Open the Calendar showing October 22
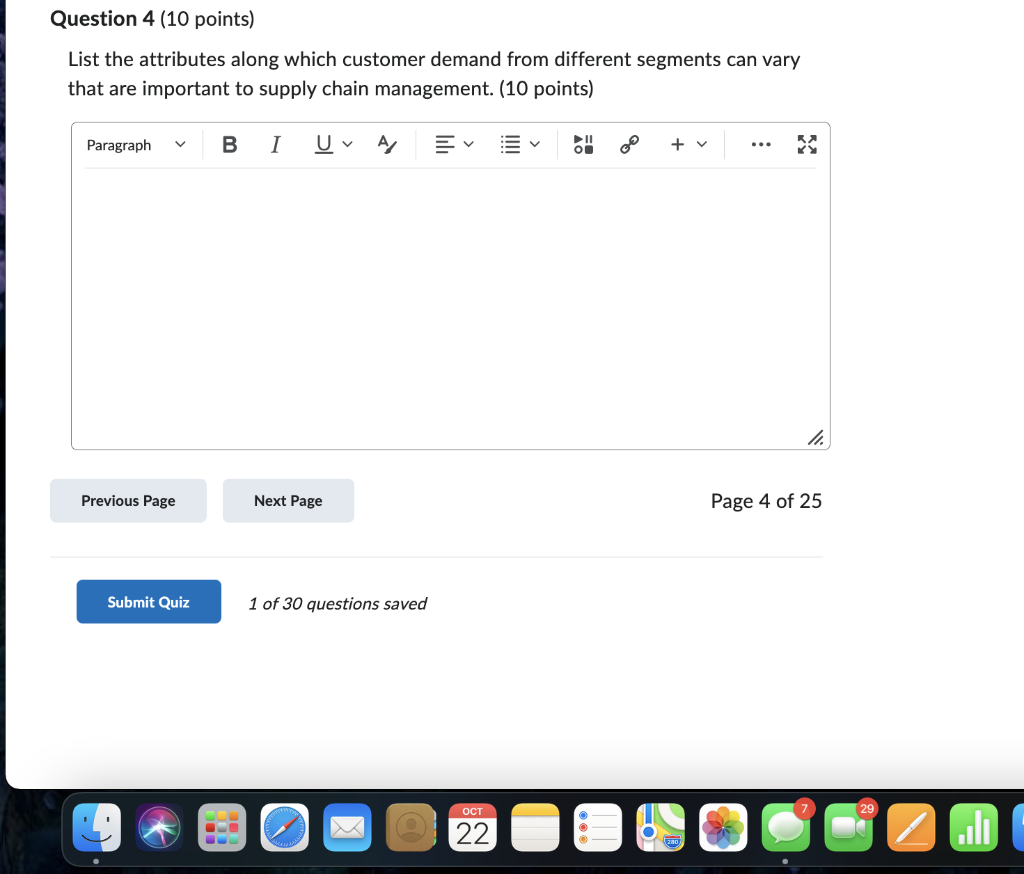The width and height of the screenshot is (1024, 874). [x=472, y=827]
